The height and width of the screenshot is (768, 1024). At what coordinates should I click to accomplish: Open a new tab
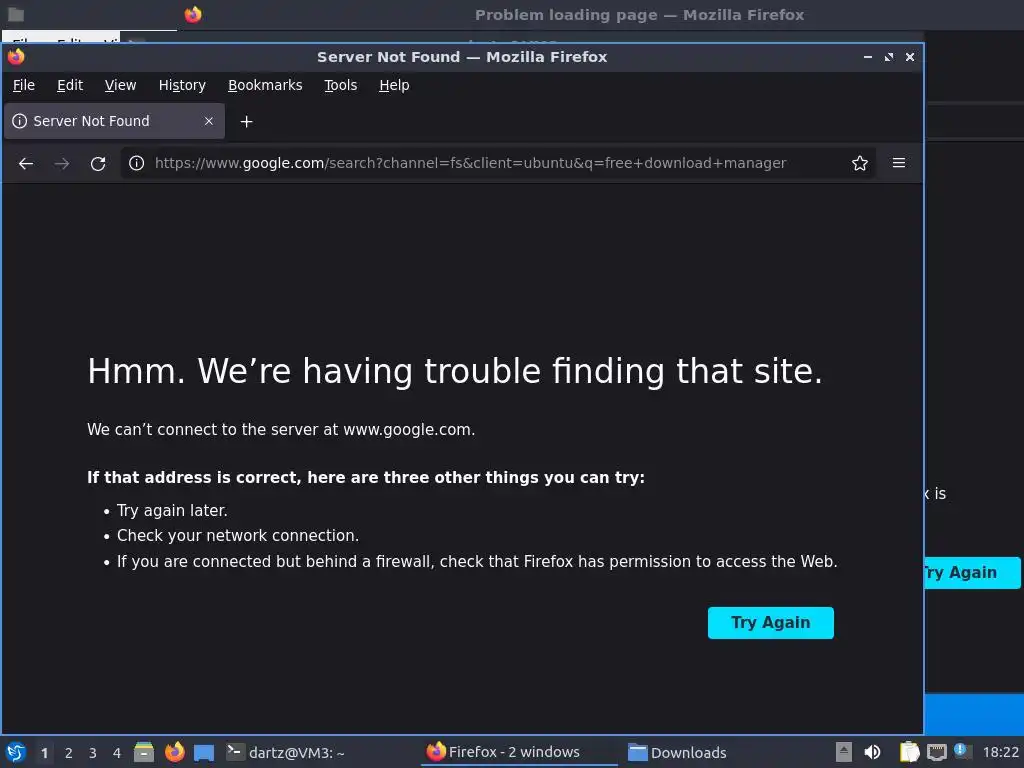[246, 121]
